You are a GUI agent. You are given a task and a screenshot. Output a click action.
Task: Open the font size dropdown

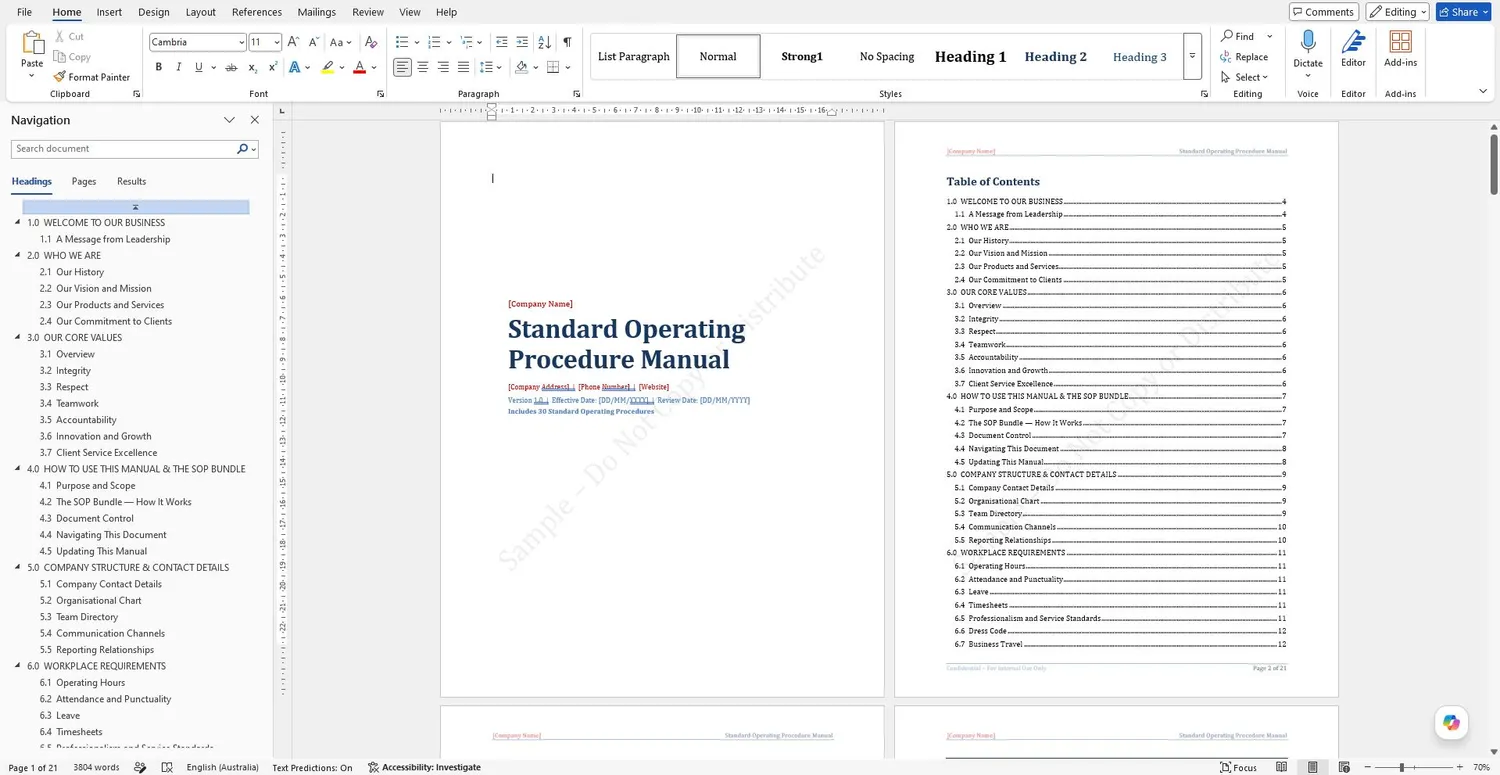[x=277, y=42]
